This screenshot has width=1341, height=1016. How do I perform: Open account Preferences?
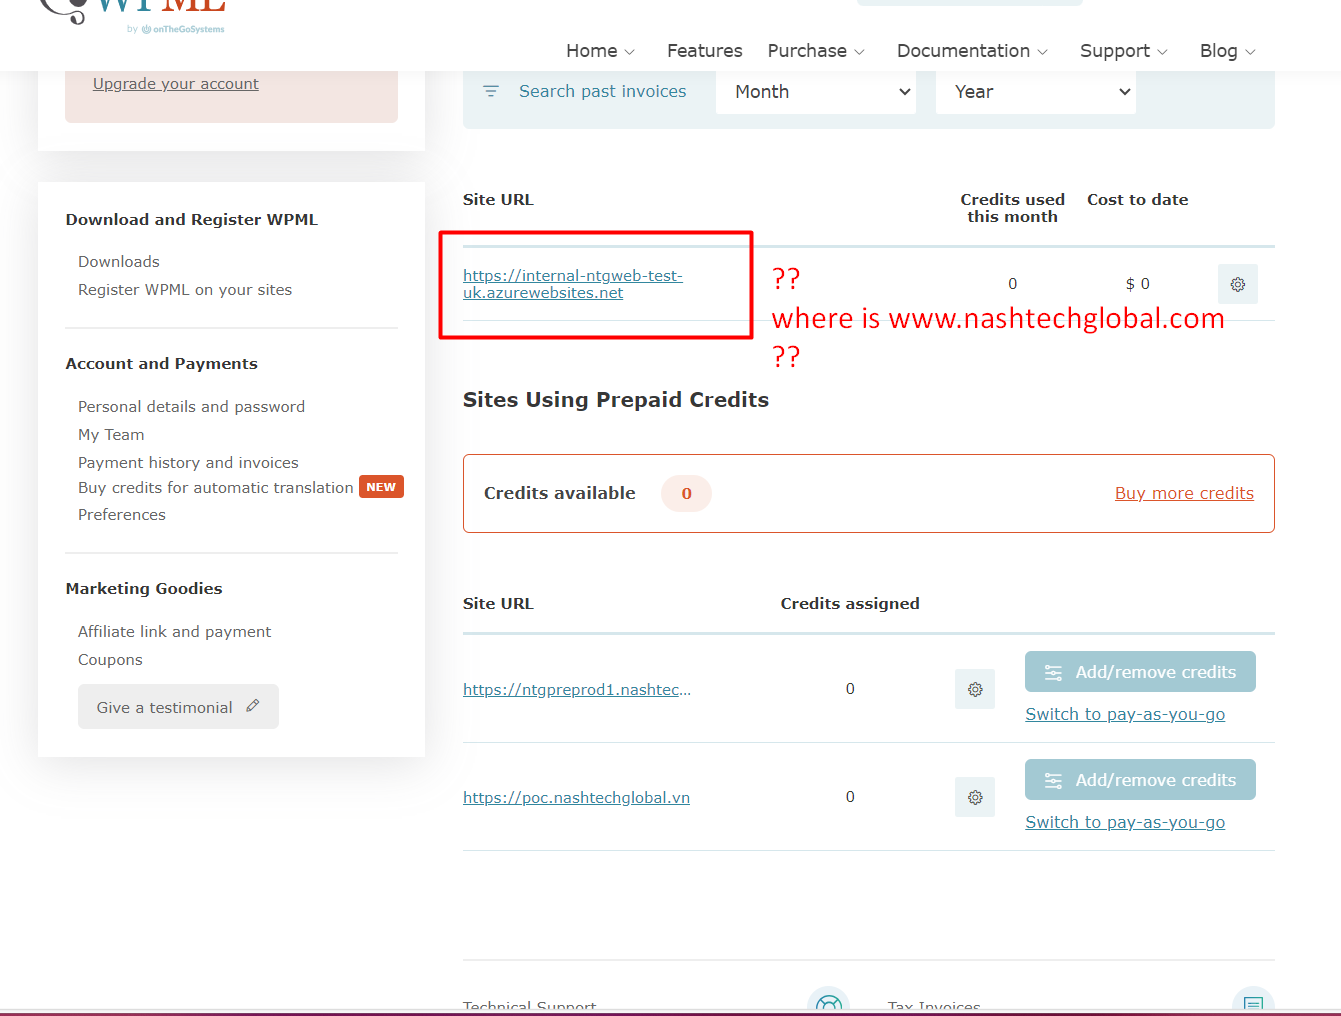tap(122, 515)
